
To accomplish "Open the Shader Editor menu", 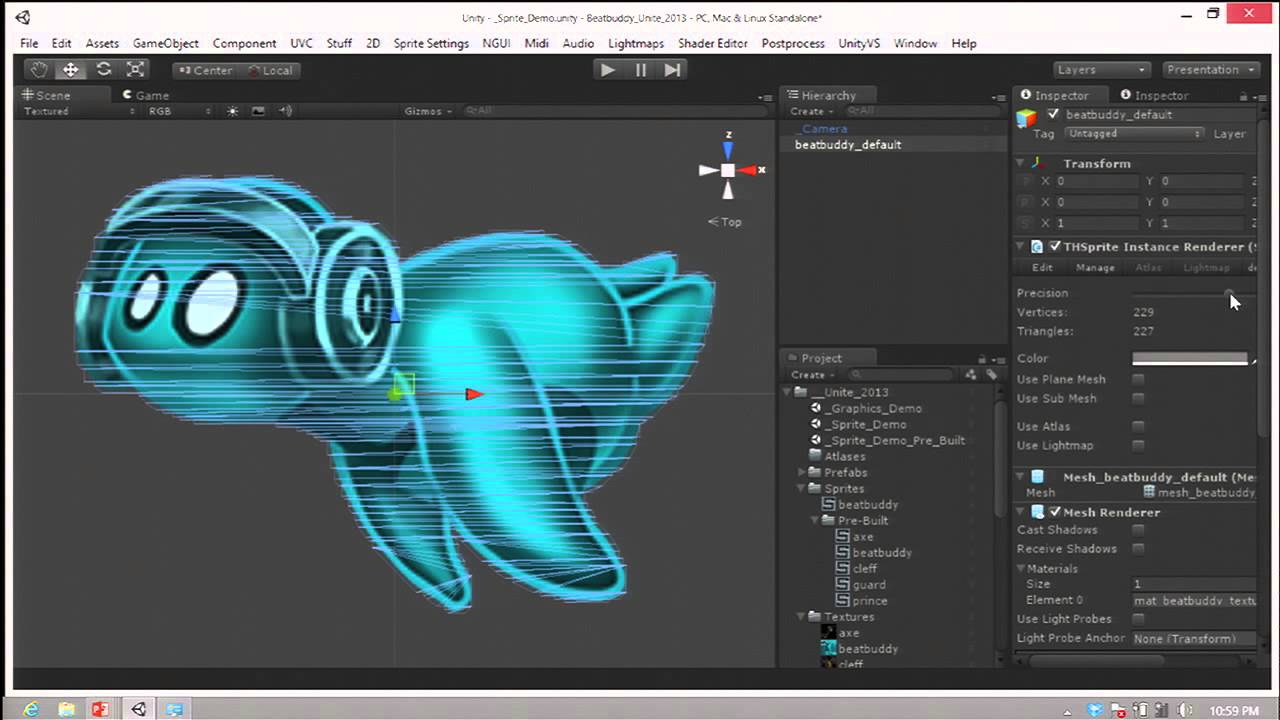I will pyautogui.click(x=713, y=43).
